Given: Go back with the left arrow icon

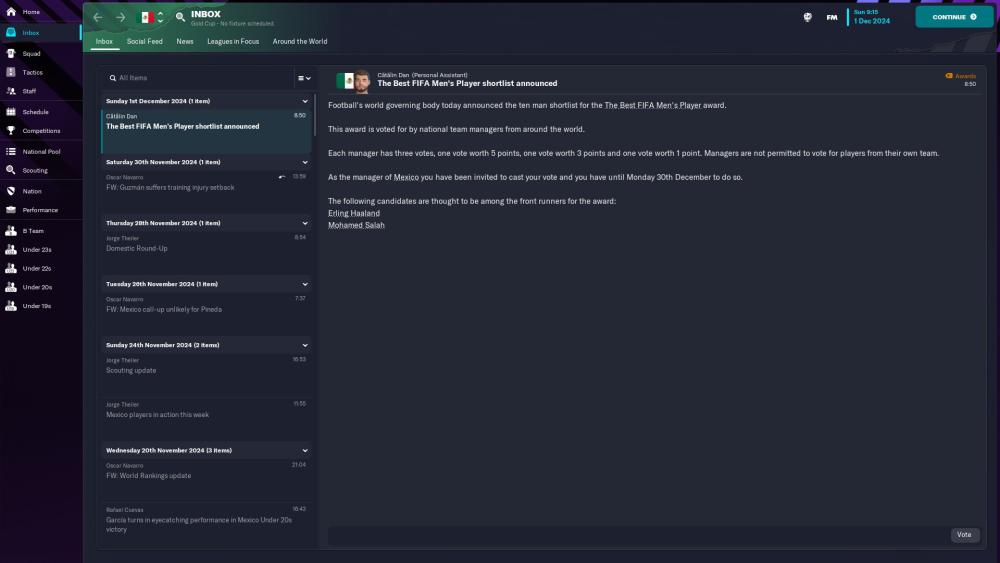Looking at the screenshot, I should point(98,17).
